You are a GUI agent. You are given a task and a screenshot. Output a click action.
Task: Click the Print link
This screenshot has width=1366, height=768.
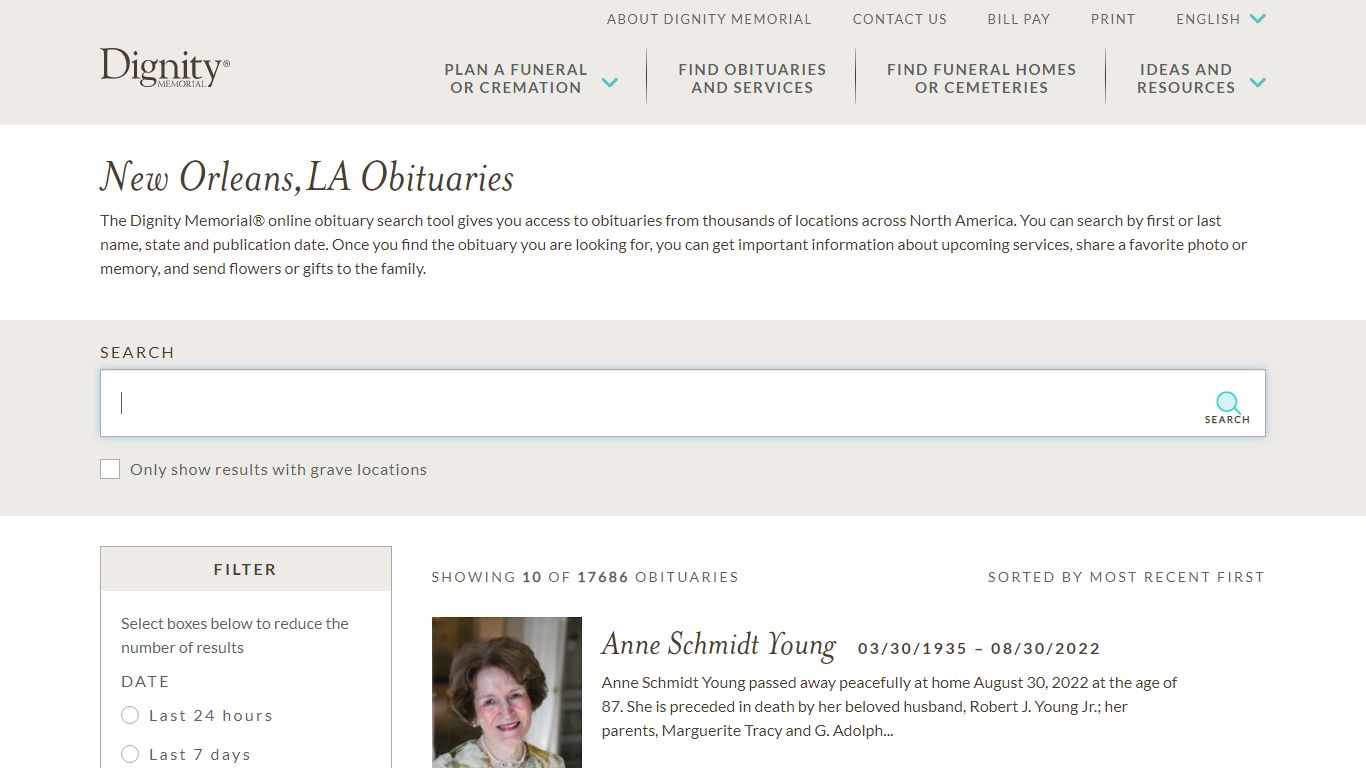[x=1113, y=19]
